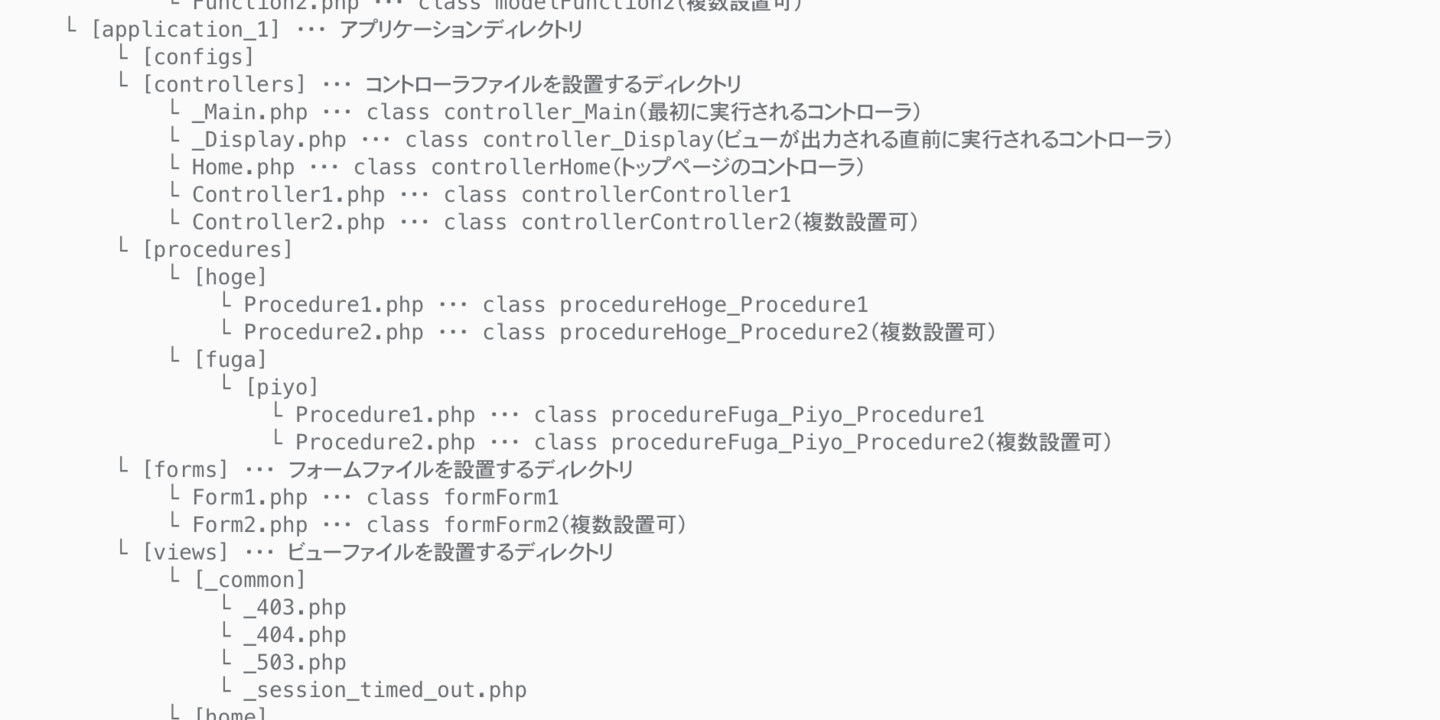The image size is (1440, 720).
Task: Click the Controller1.php file entry
Action: (x=288, y=194)
